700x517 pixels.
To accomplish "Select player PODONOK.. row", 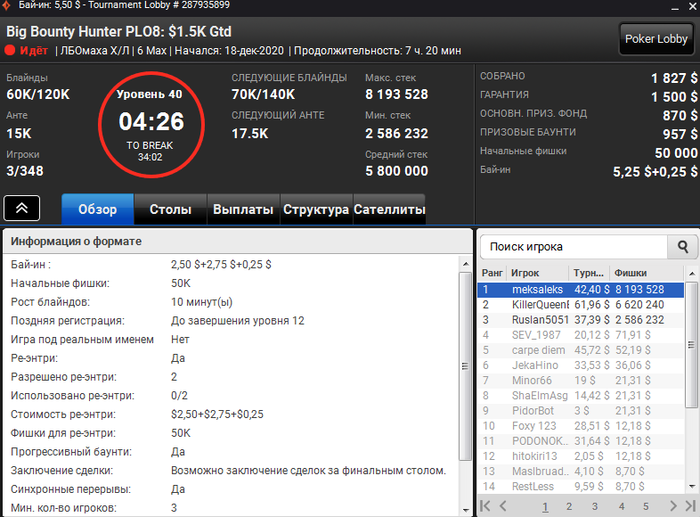I will coord(581,441).
